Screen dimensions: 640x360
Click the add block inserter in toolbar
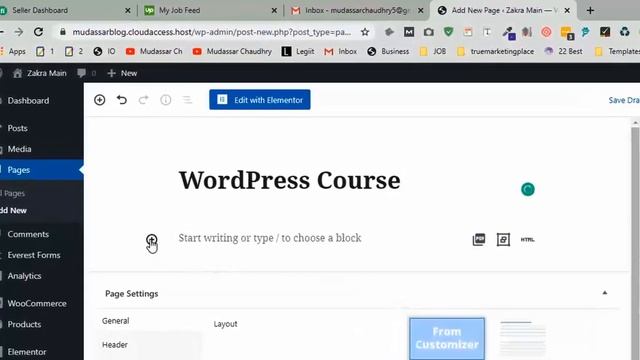tap(100, 100)
